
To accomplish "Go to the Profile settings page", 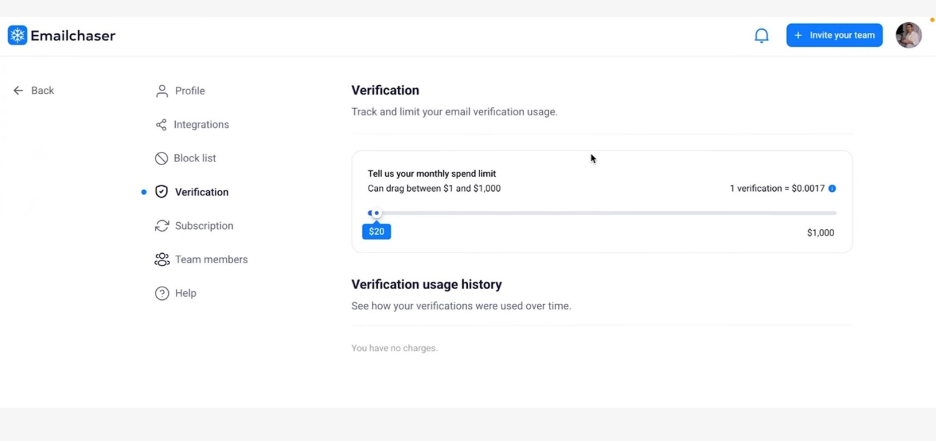I will pos(190,91).
